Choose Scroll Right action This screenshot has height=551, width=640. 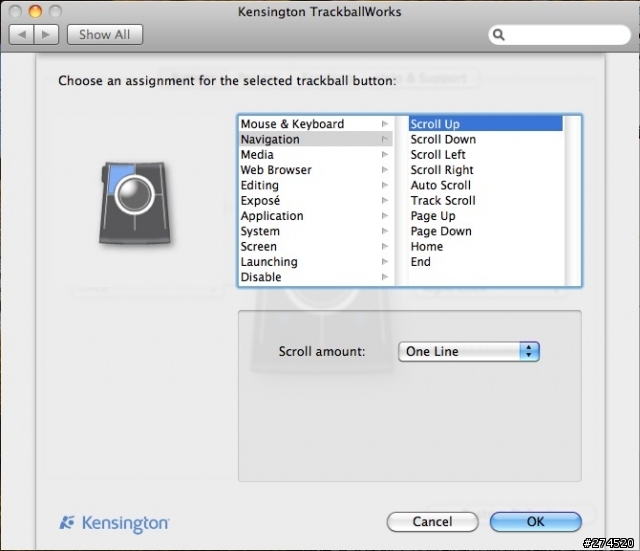tap(486, 170)
